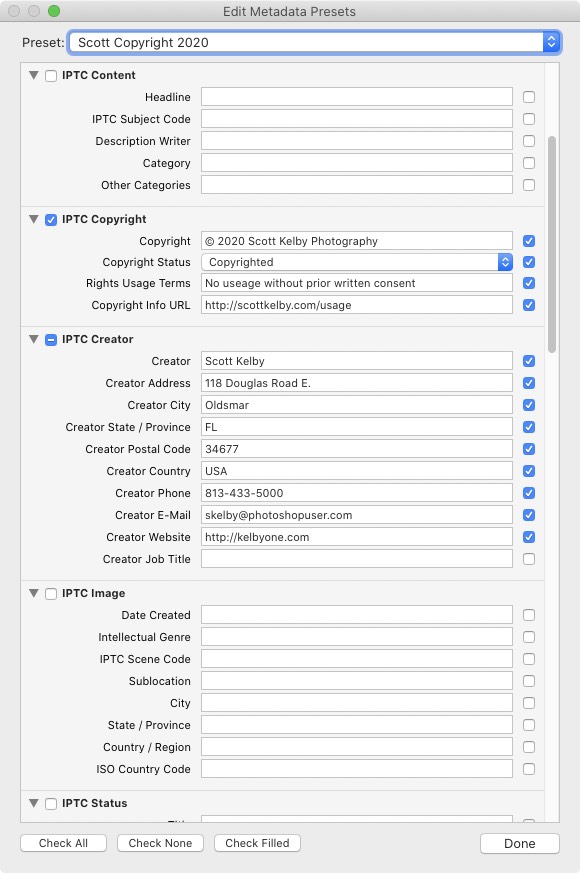Viewport: 580px width, 873px height.
Task: Open the Copyright Status dropdown
Action: click(357, 262)
